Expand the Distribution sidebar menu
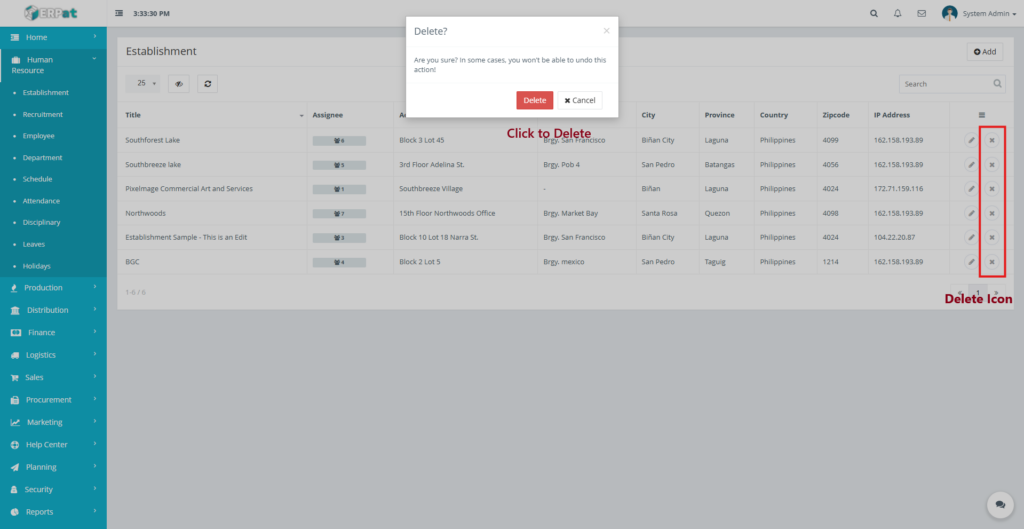 coord(53,310)
